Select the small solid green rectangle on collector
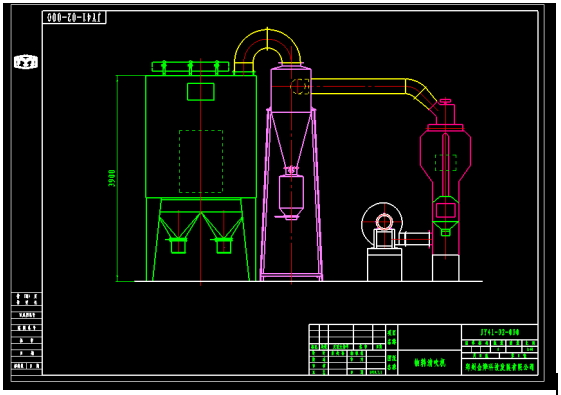 [x=201, y=92]
